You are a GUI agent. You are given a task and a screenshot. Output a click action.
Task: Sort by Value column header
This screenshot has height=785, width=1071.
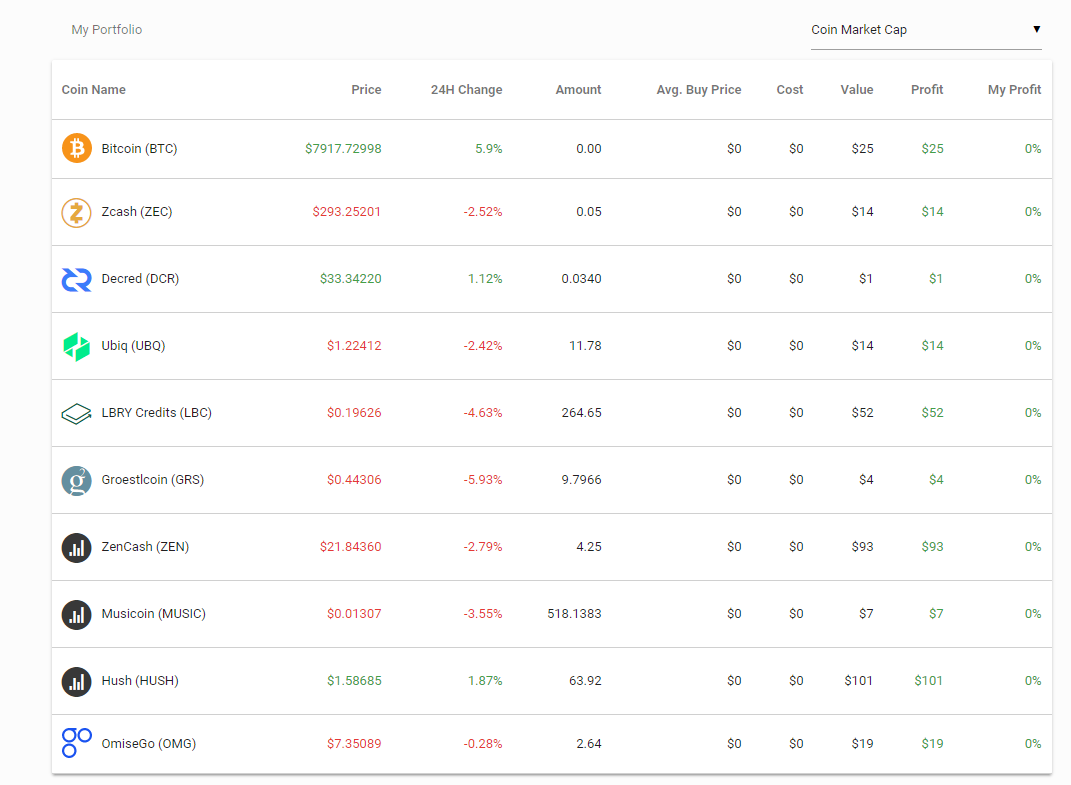click(857, 89)
